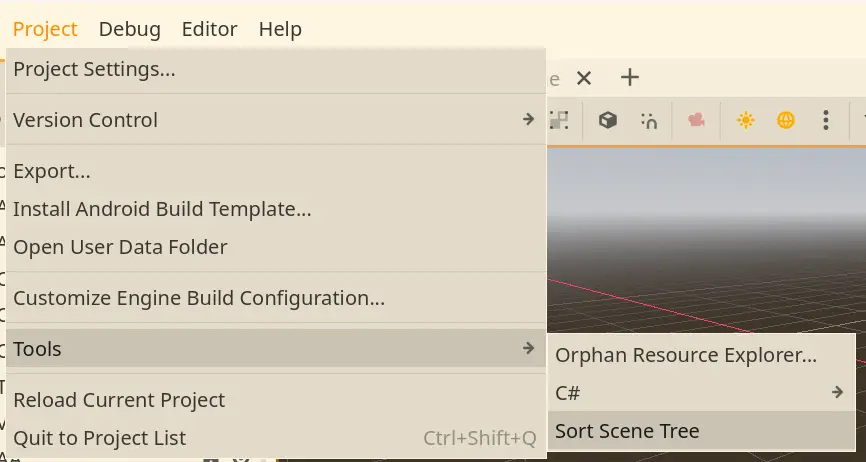Click the partially hidden grid icon in the toolbar
This screenshot has width=866, height=462.
558,120
